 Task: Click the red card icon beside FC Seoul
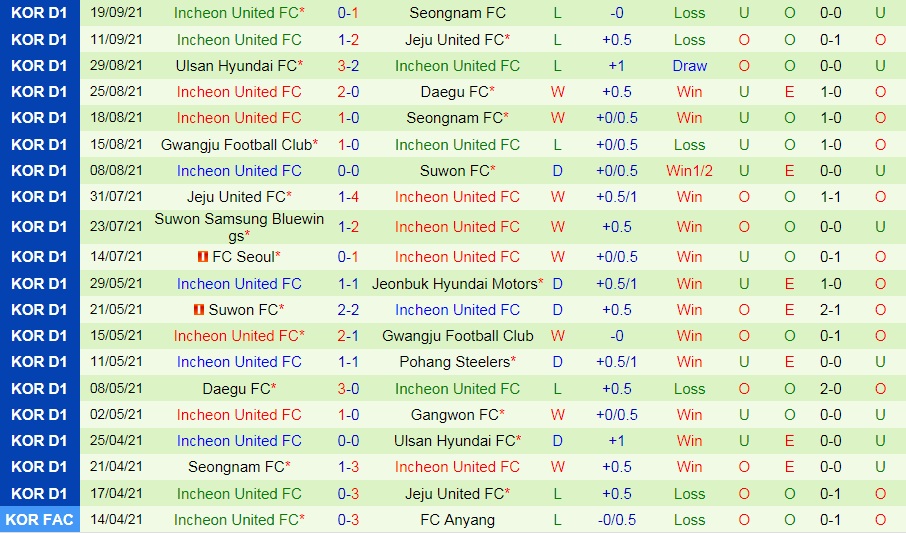point(203,257)
